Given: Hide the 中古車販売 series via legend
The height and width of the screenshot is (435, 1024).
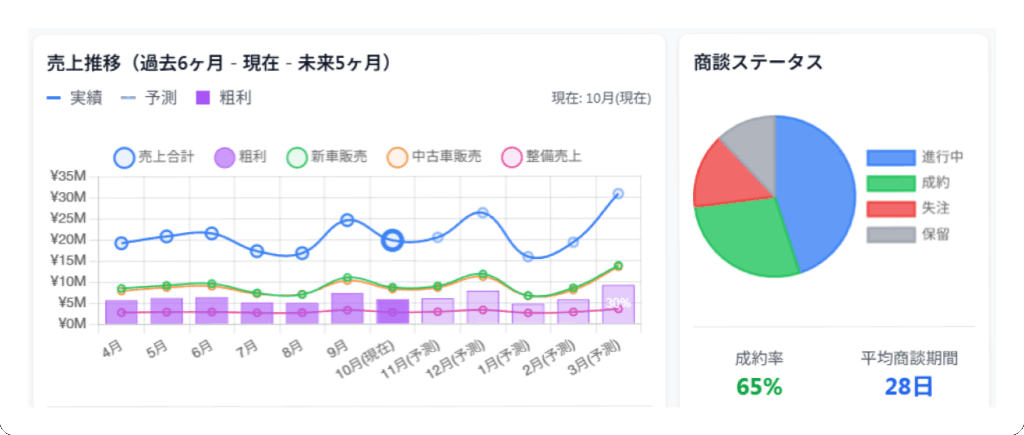Looking at the screenshot, I should click(396, 157).
